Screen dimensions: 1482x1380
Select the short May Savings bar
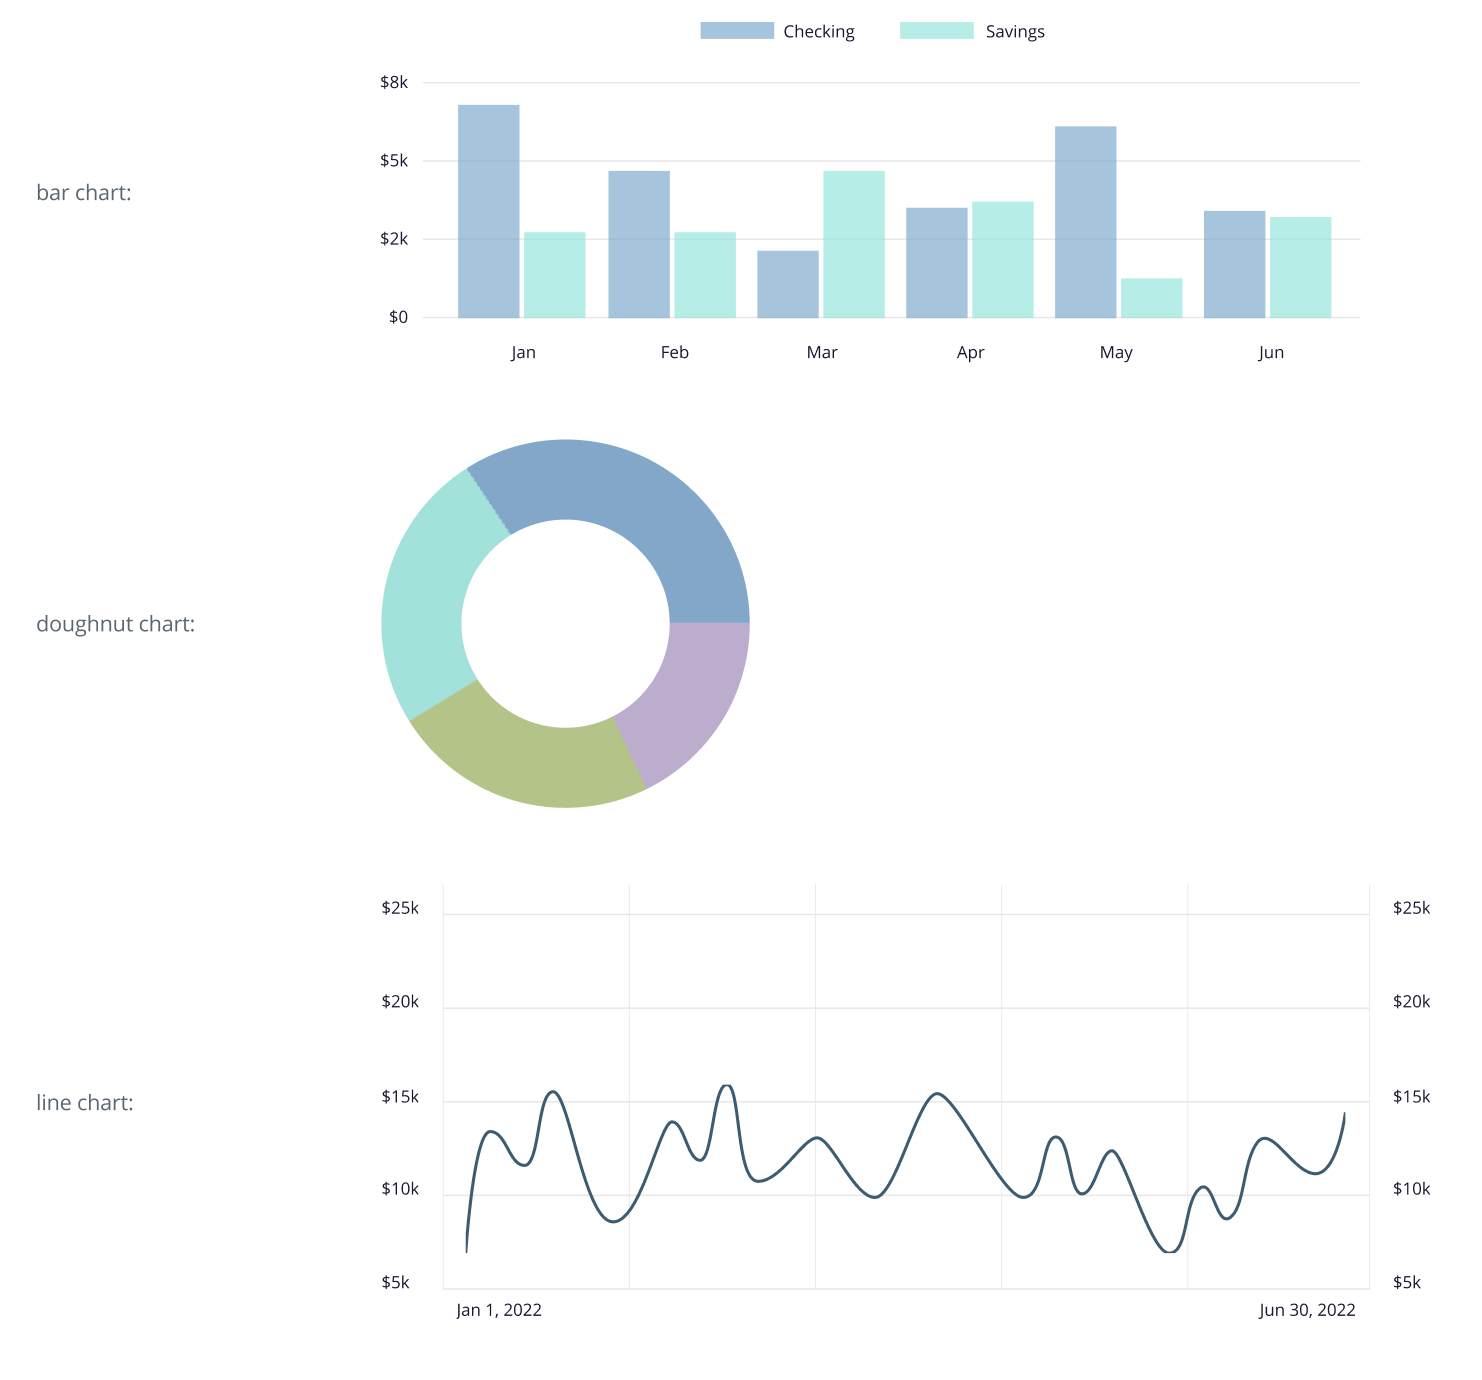pos(1152,298)
